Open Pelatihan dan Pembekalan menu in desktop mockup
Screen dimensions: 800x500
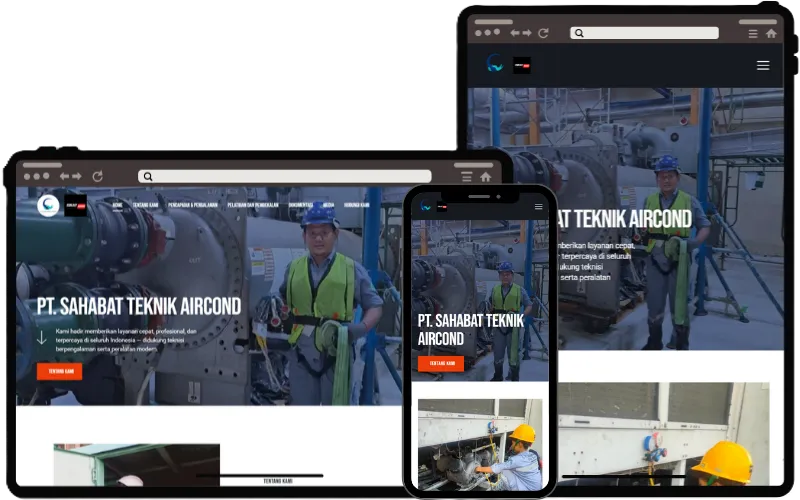pyautogui.click(x=253, y=205)
